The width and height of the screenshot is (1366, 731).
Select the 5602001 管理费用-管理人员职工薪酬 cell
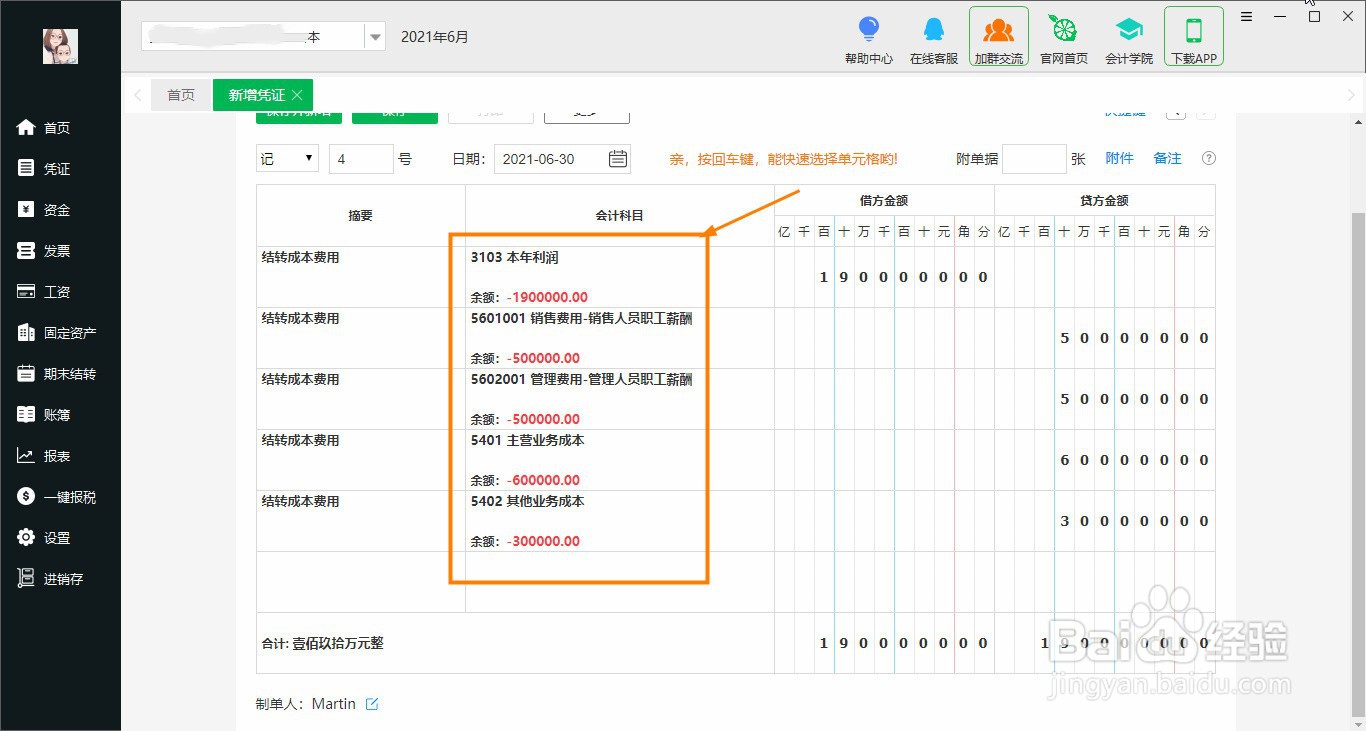point(619,399)
